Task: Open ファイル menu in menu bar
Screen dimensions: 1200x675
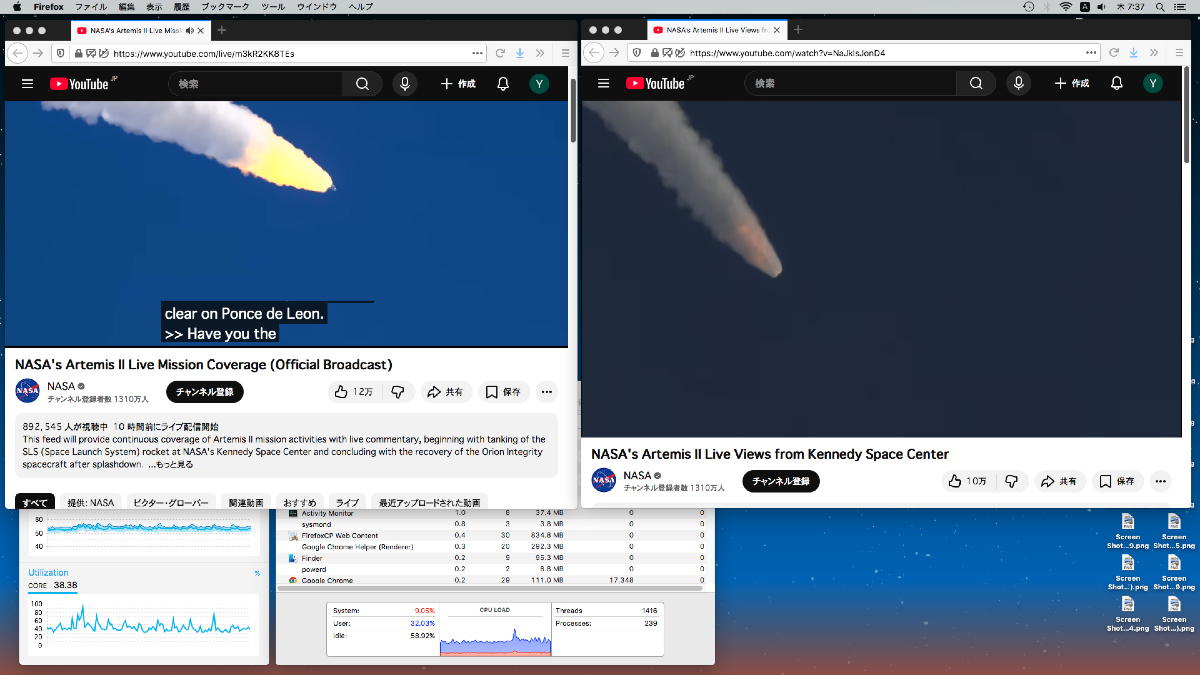Action: (91, 7)
